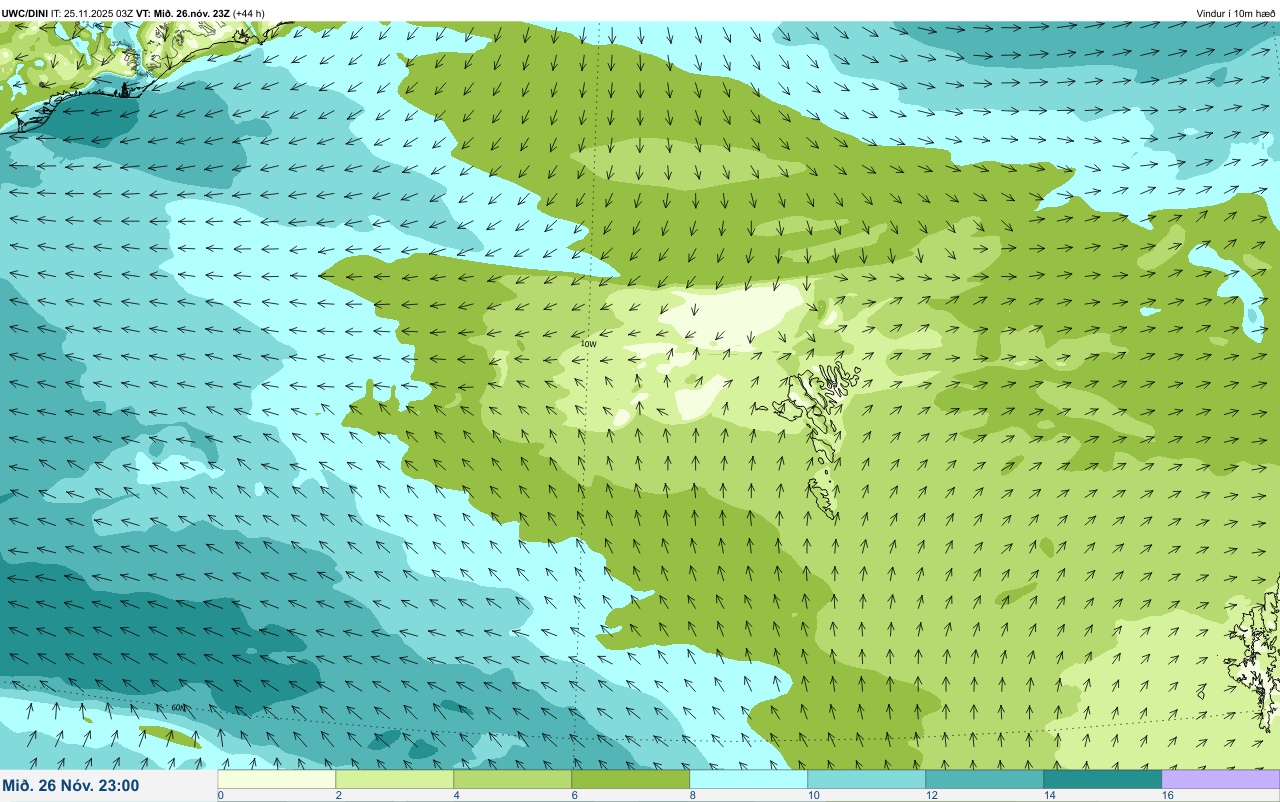Select the 'UWC/DINI' model label
The width and height of the screenshot is (1280, 802).
25,13
